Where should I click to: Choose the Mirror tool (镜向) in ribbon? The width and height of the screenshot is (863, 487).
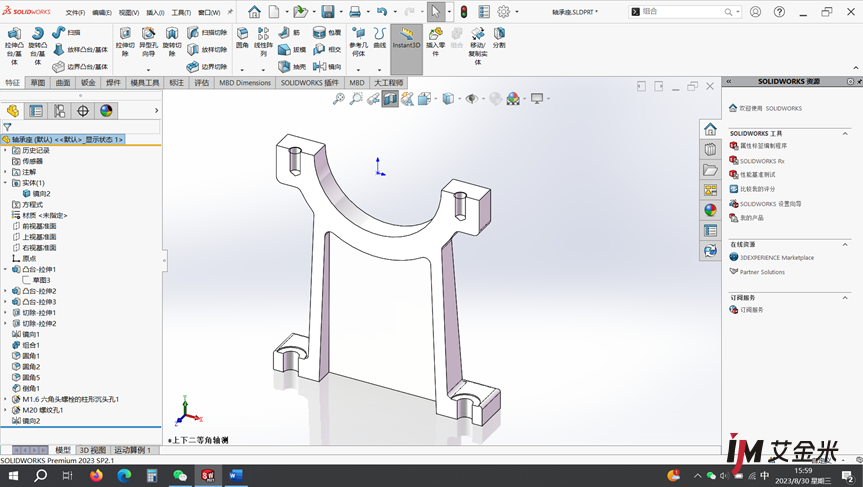click(x=327, y=67)
